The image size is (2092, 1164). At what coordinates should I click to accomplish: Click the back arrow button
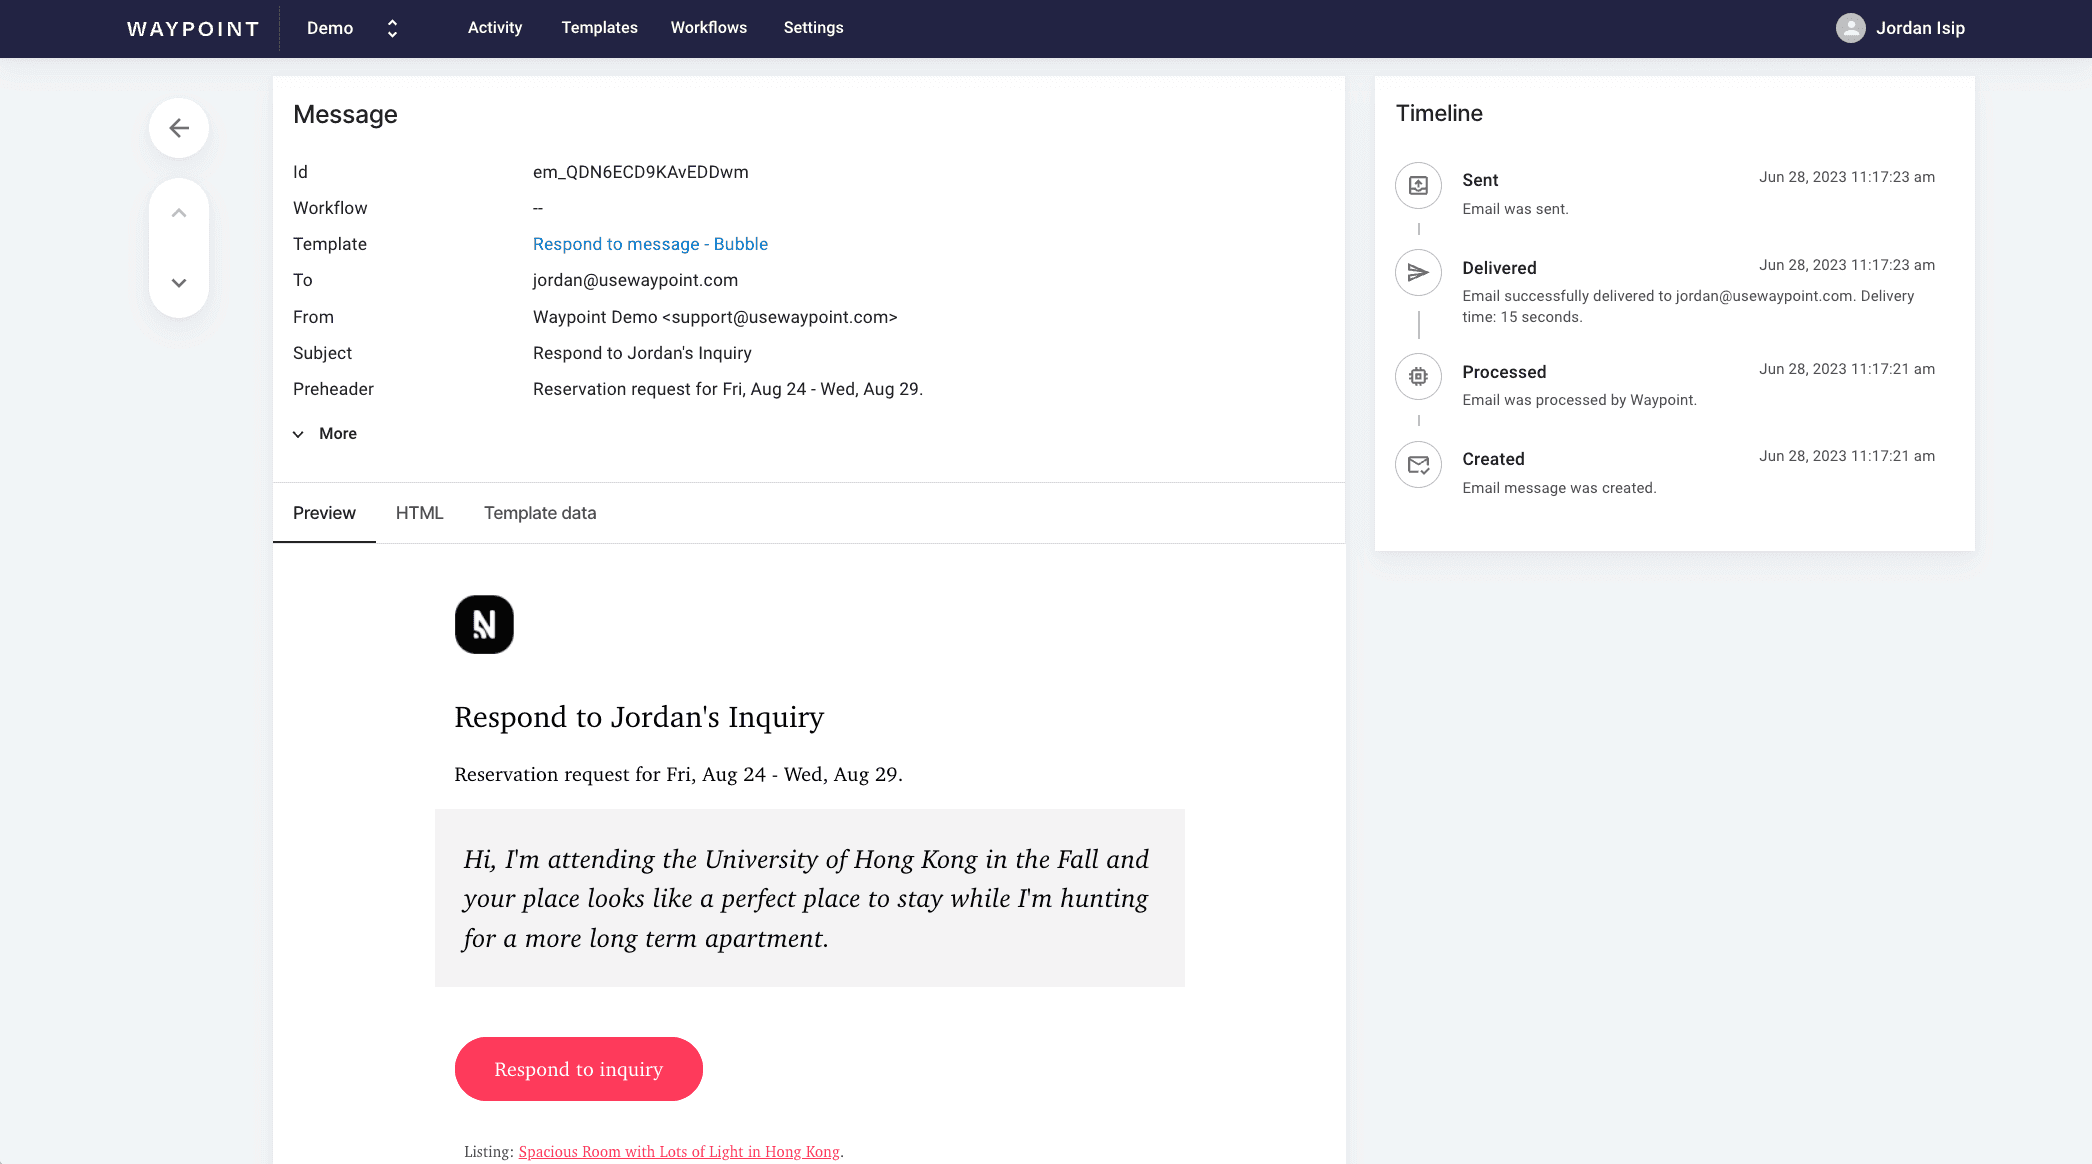pos(179,128)
